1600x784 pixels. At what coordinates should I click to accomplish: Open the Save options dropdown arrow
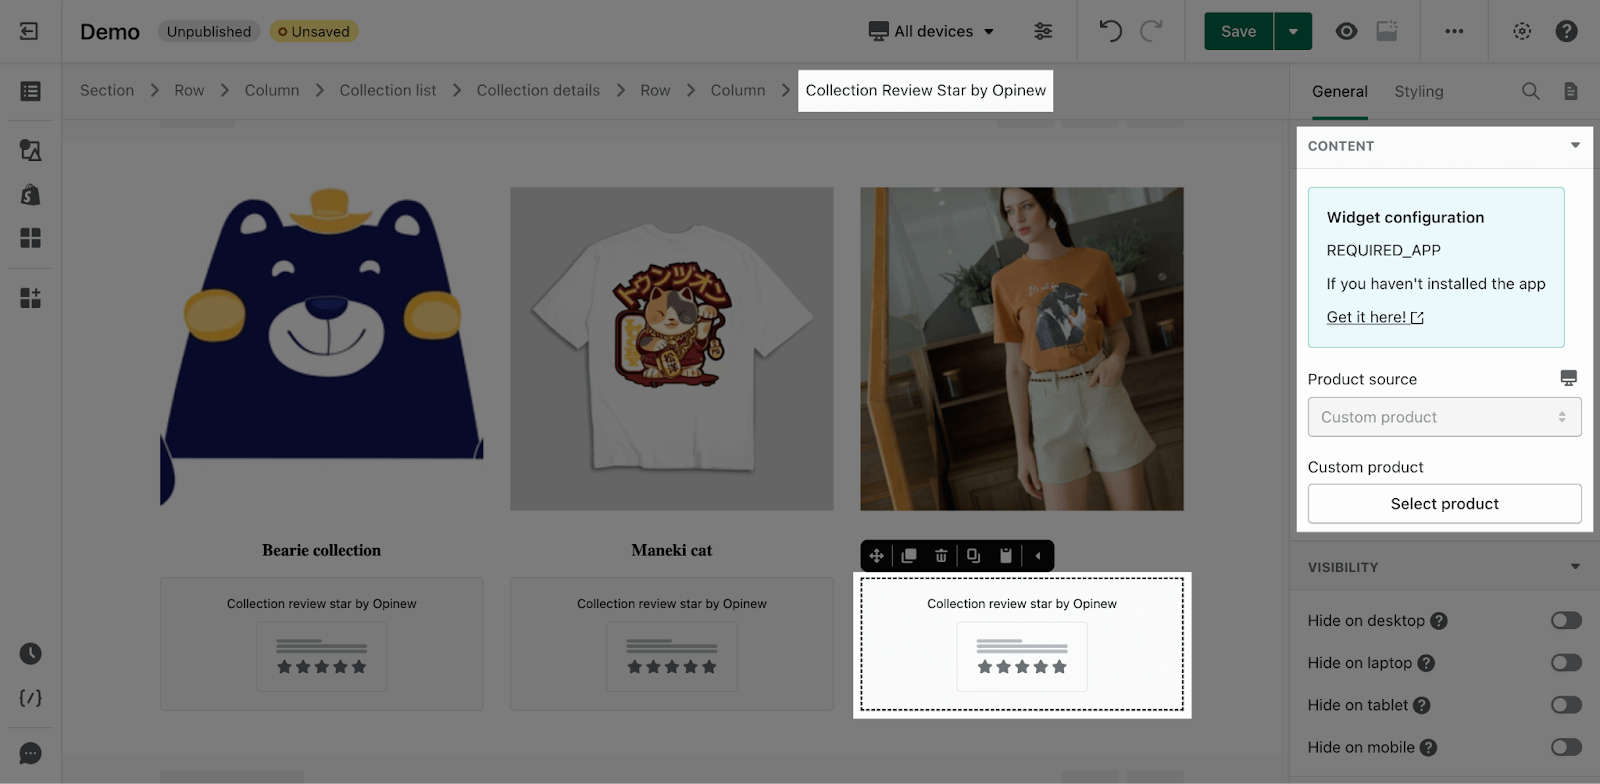pyautogui.click(x=1293, y=31)
